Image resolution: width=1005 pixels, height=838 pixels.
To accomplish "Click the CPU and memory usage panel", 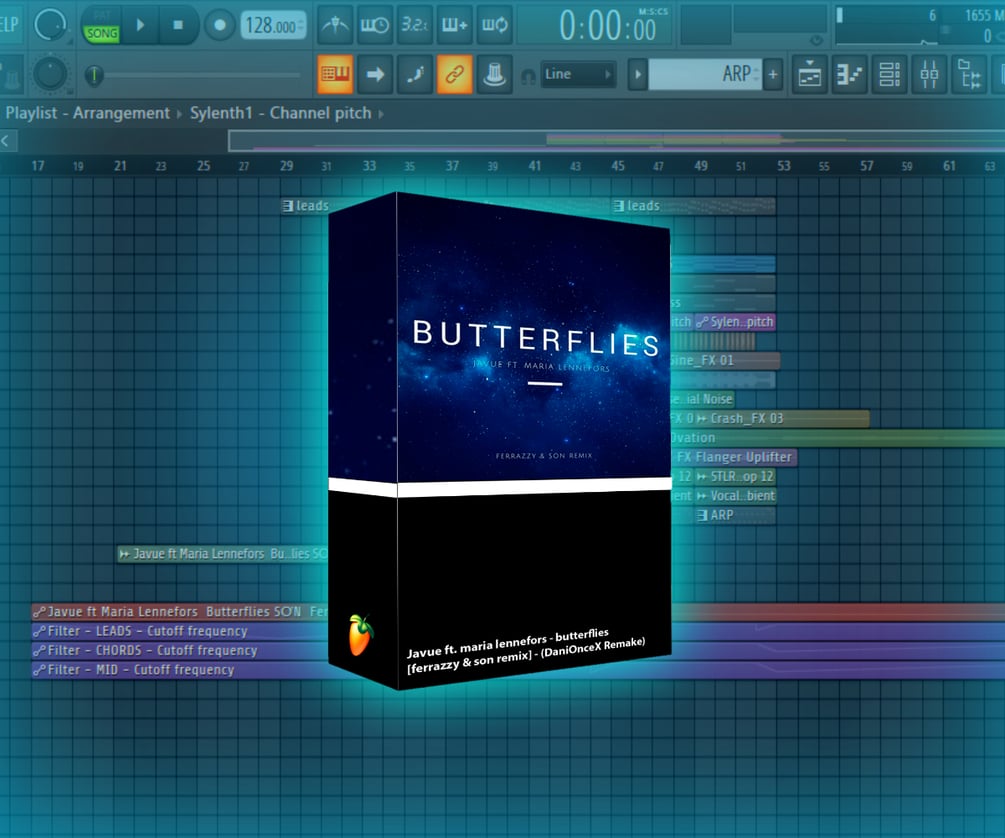I will pyautogui.click(x=919, y=24).
